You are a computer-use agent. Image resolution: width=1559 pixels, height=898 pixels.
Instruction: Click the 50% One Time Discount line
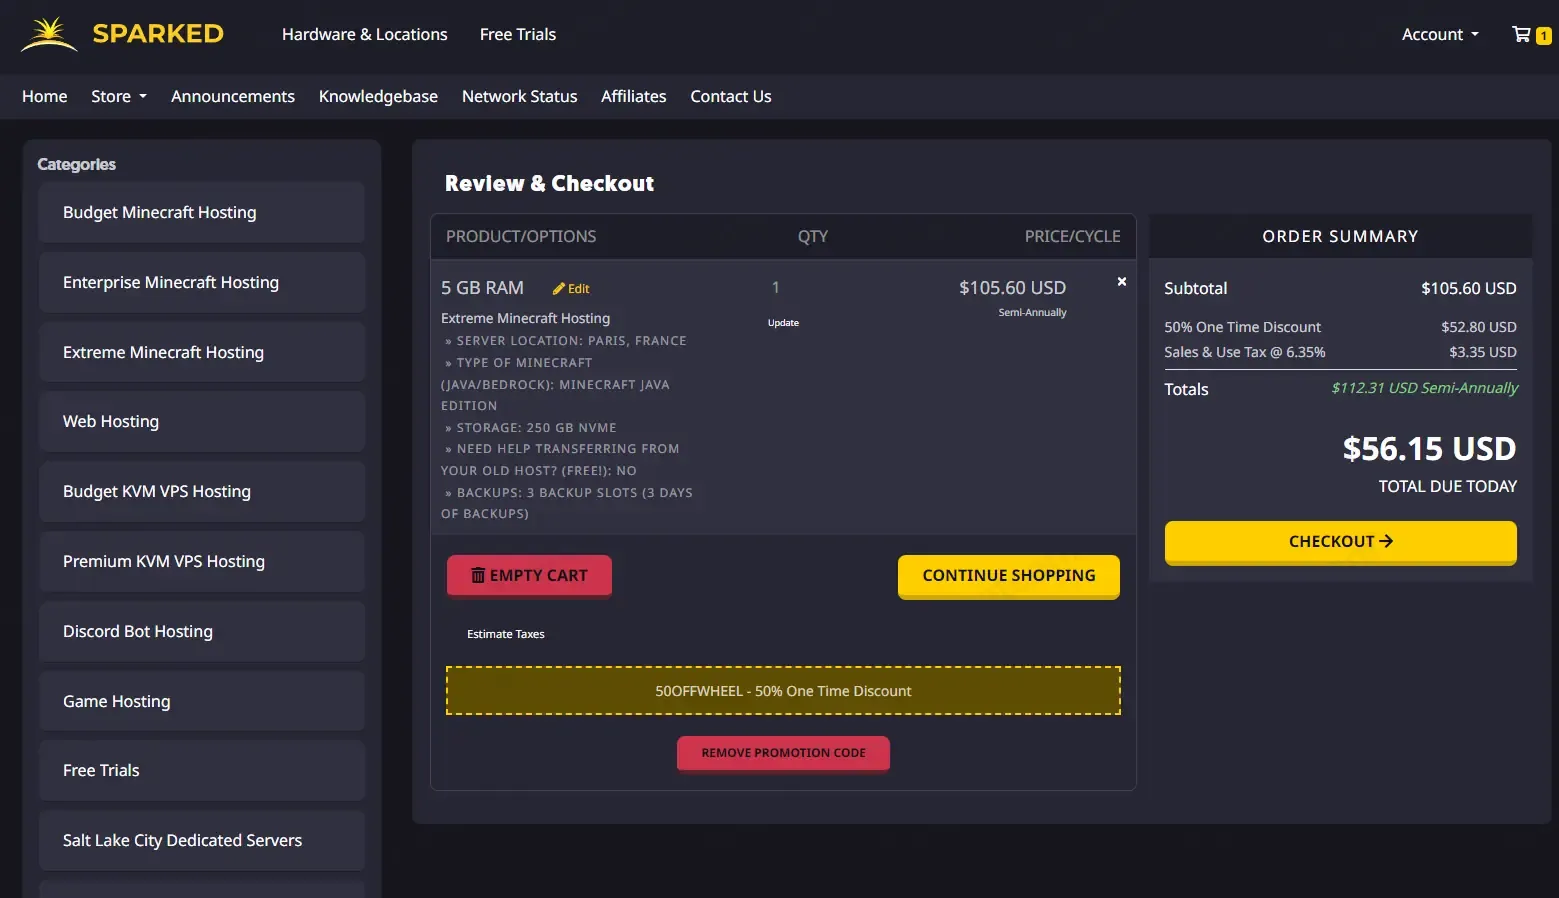click(x=1242, y=327)
